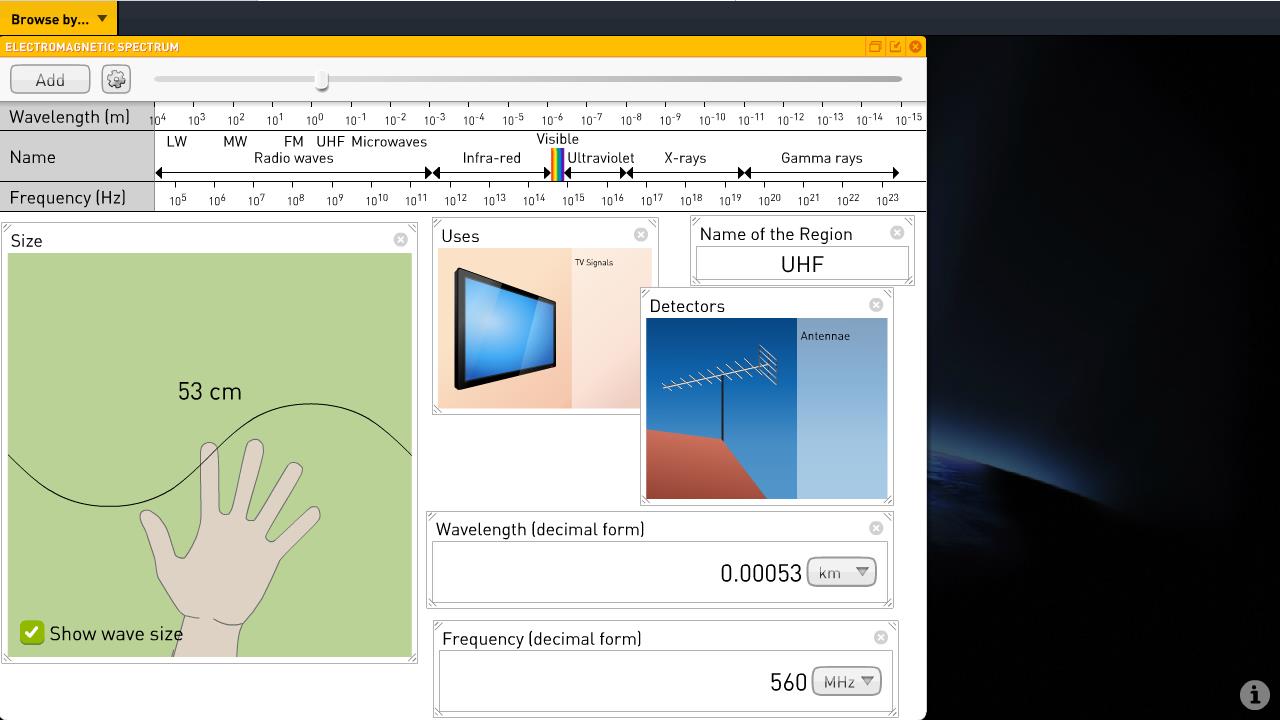Click the Gamma rays region label
Image resolution: width=1280 pixels, height=720 pixels.
(821, 158)
